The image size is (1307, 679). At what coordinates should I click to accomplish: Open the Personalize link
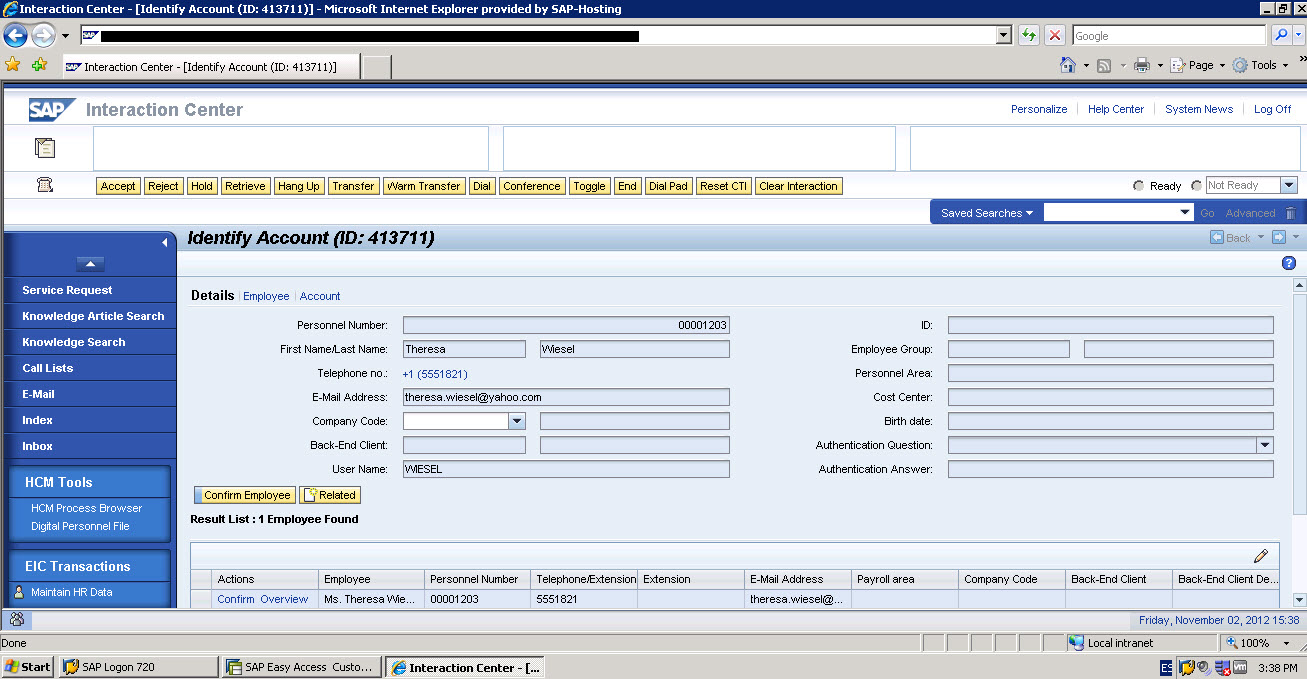pyautogui.click(x=1039, y=109)
